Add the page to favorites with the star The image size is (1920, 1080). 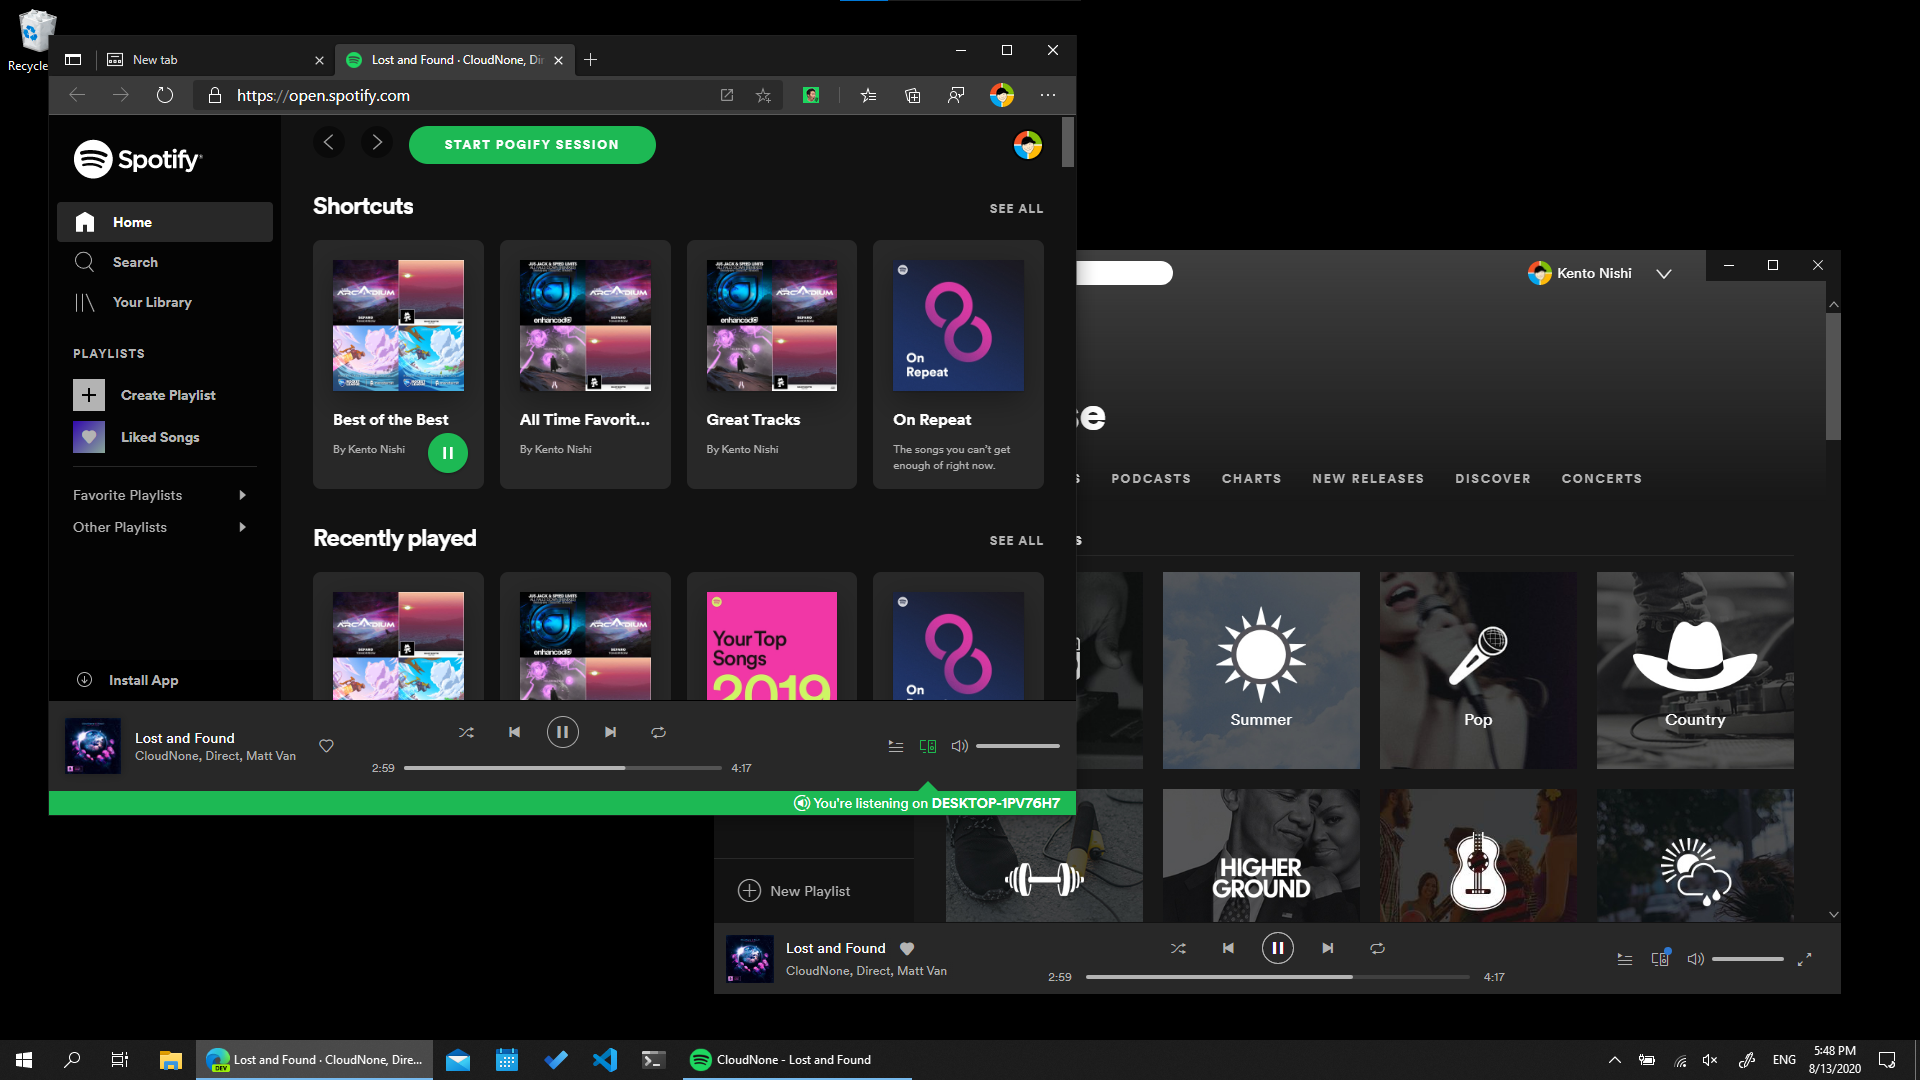[763, 95]
